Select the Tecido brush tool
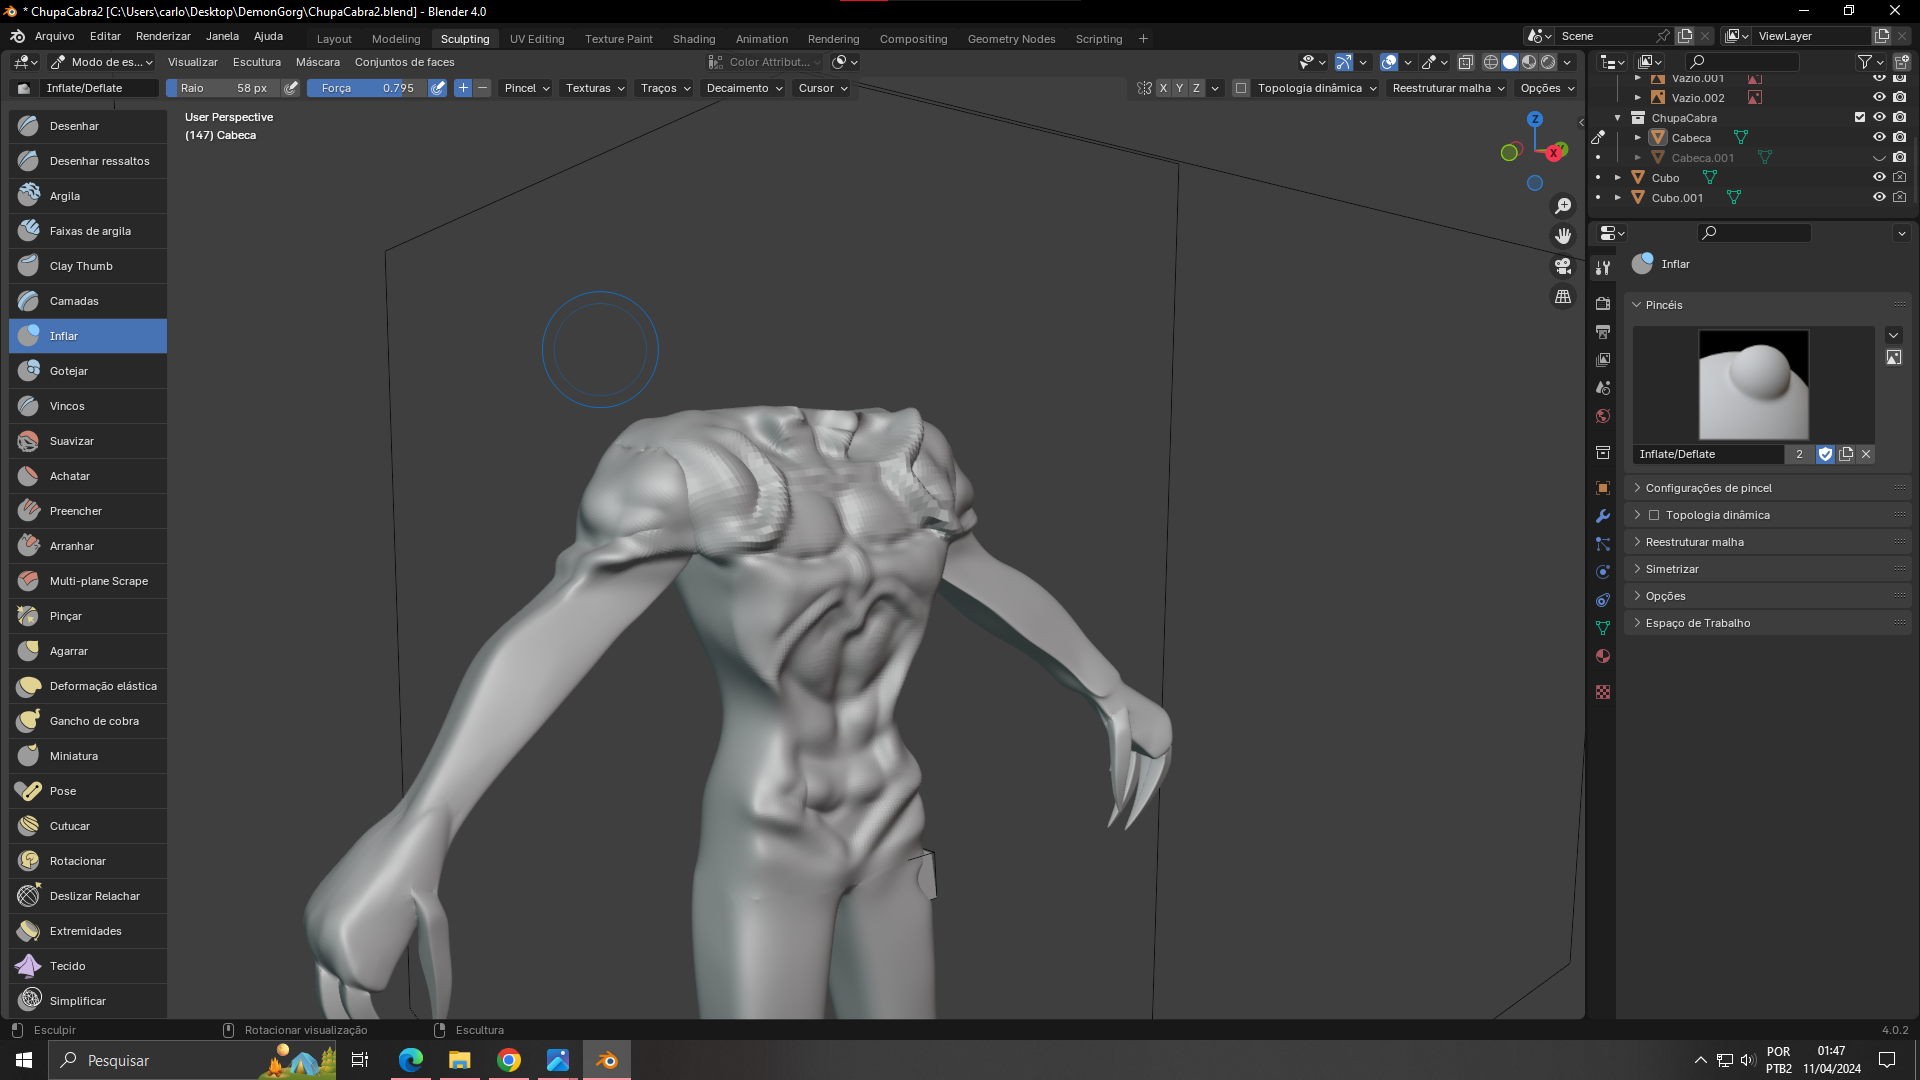Screen dimensions: 1920x1080 click(x=67, y=966)
